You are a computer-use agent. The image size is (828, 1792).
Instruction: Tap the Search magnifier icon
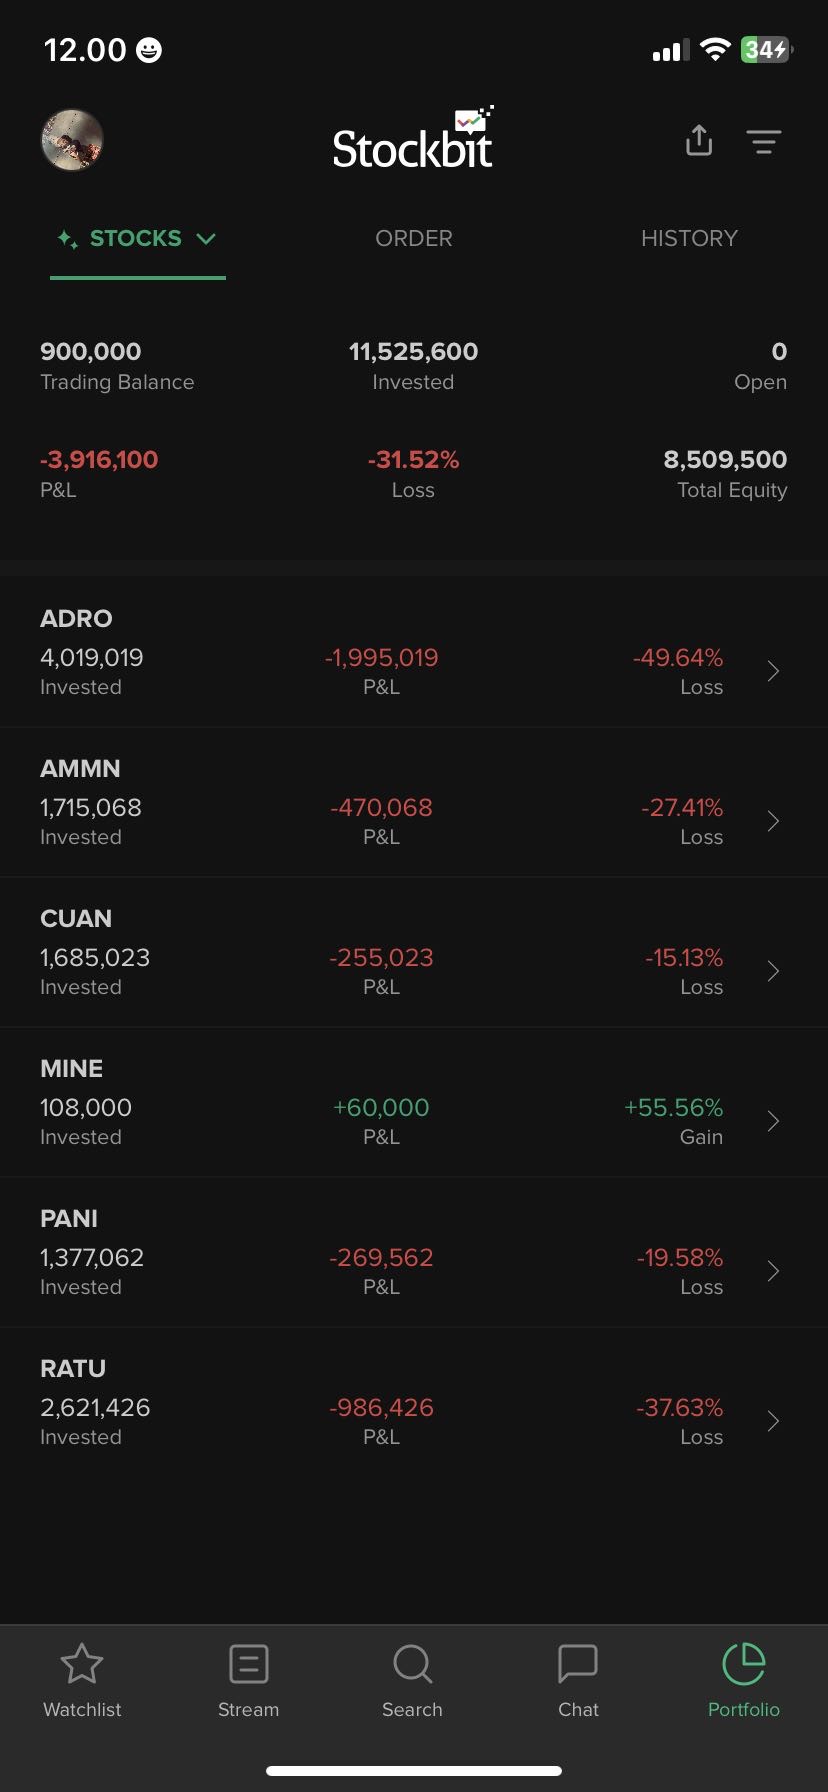click(x=412, y=1665)
